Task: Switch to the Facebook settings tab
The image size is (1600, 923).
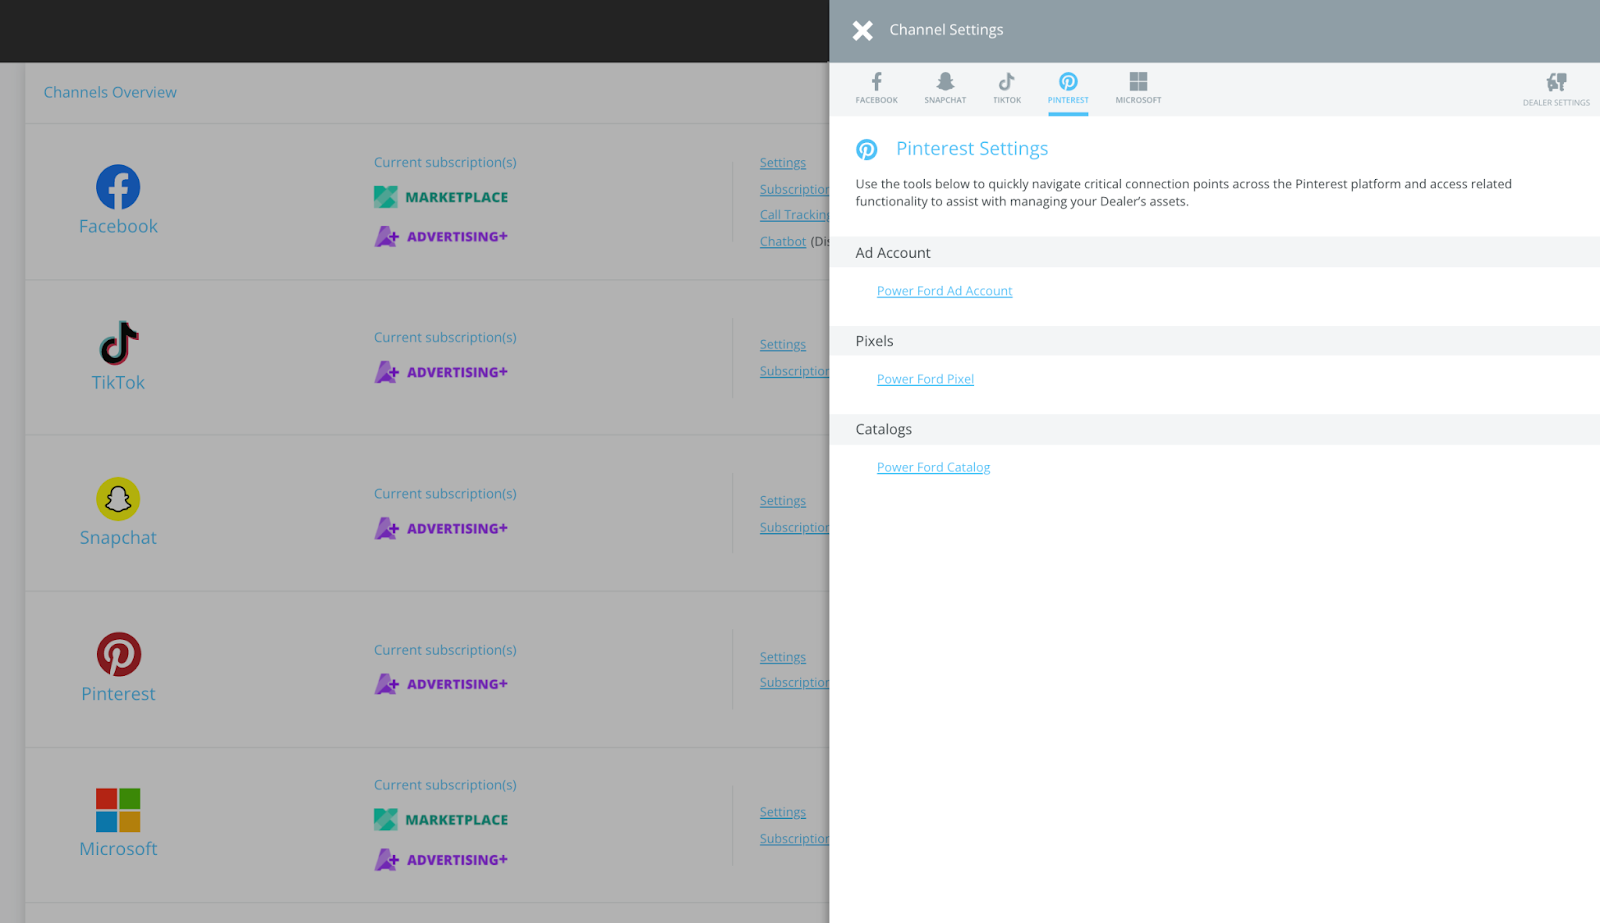Action: pos(876,88)
